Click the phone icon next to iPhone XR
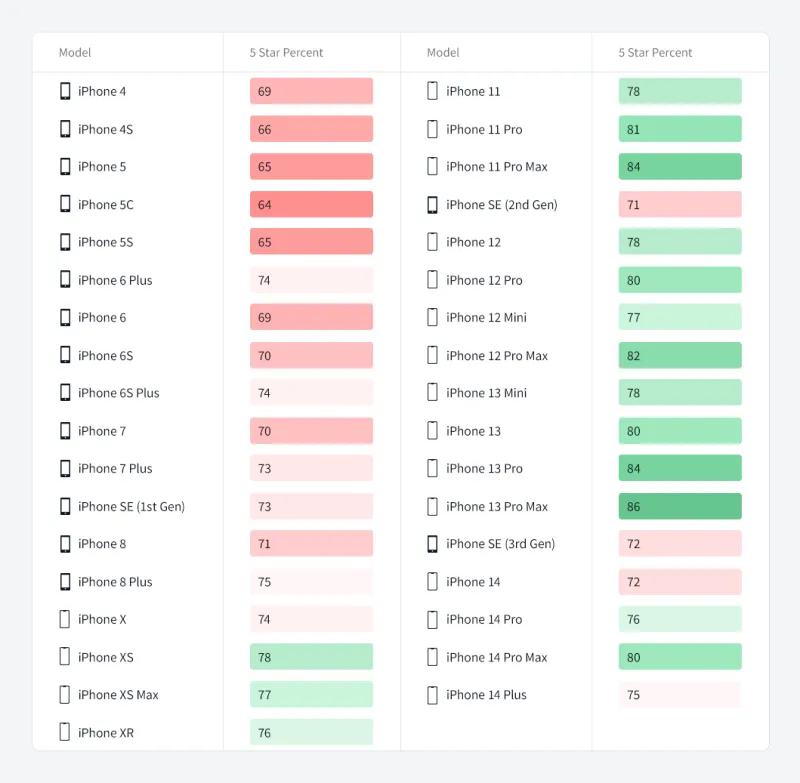This screenshot has height=783, width=800. point(65,732)
